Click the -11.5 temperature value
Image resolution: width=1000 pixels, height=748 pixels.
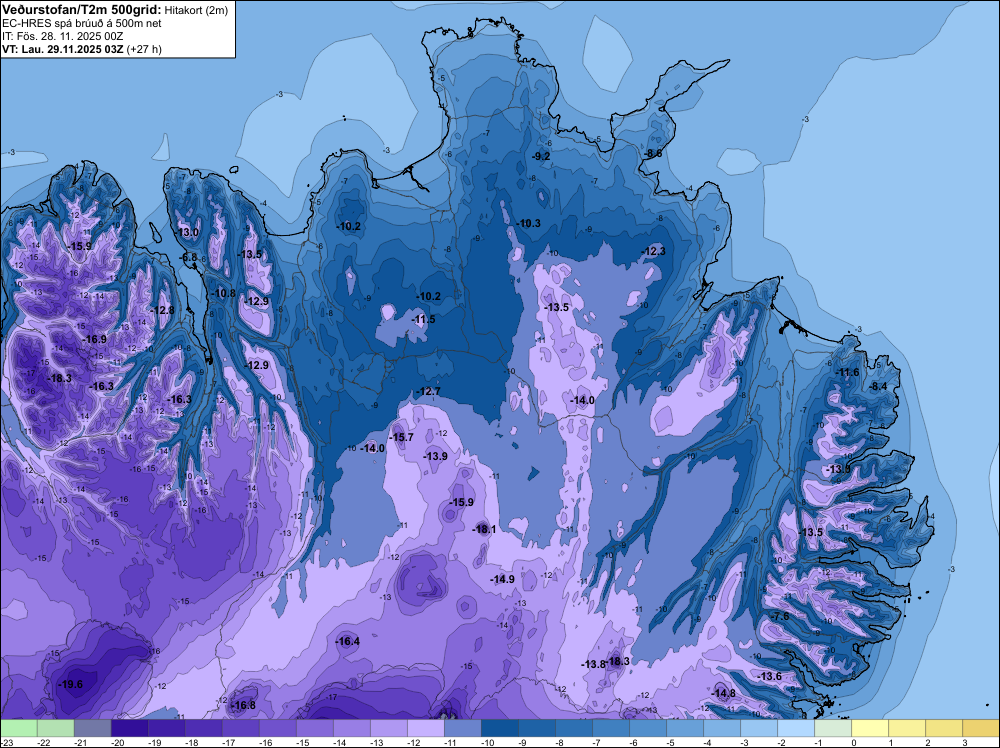point(423,319)
